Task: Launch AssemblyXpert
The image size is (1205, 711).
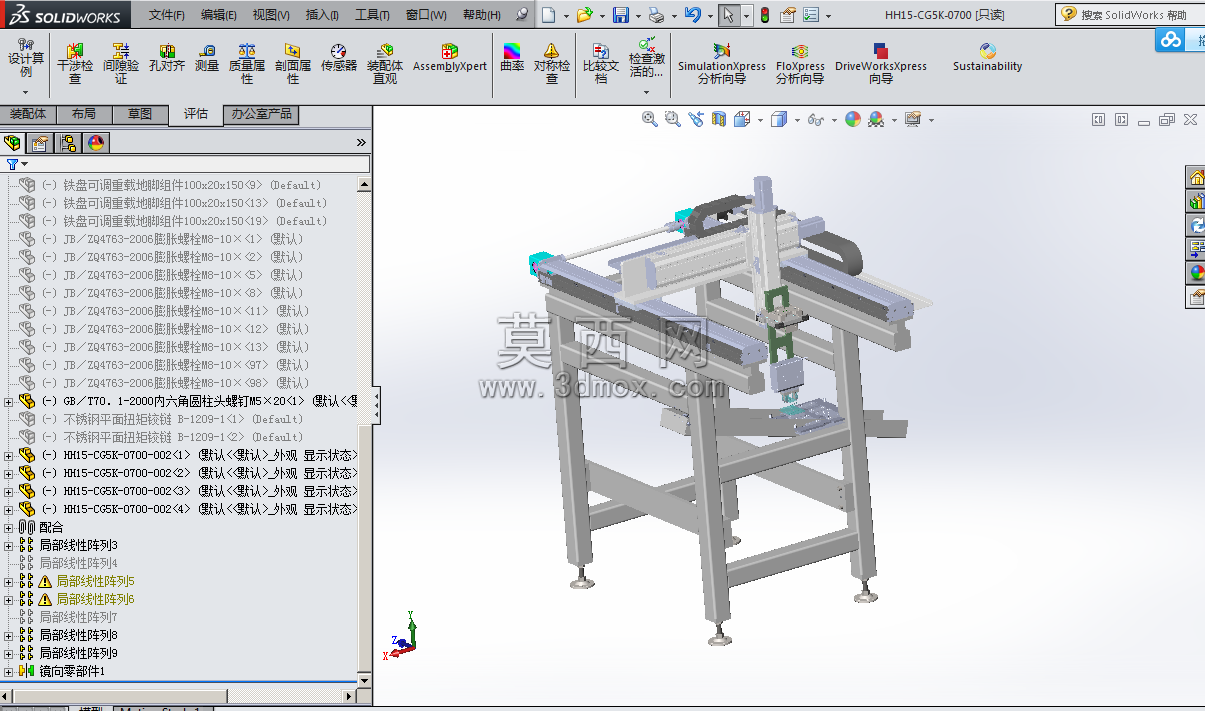Action: (450, 58)
